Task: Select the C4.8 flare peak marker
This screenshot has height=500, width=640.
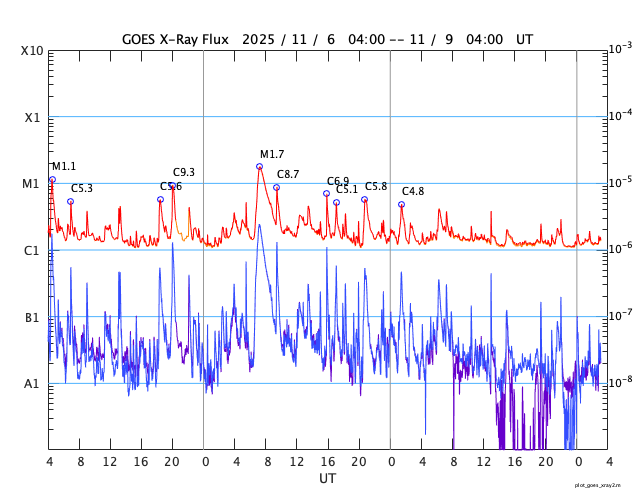Action: 401,204
